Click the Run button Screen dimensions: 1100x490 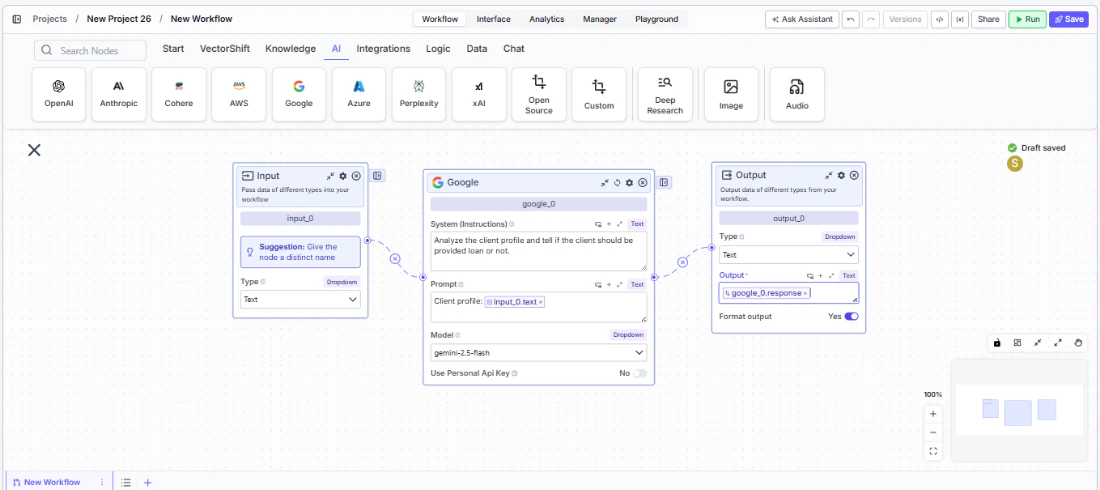tap(1027, 19)
